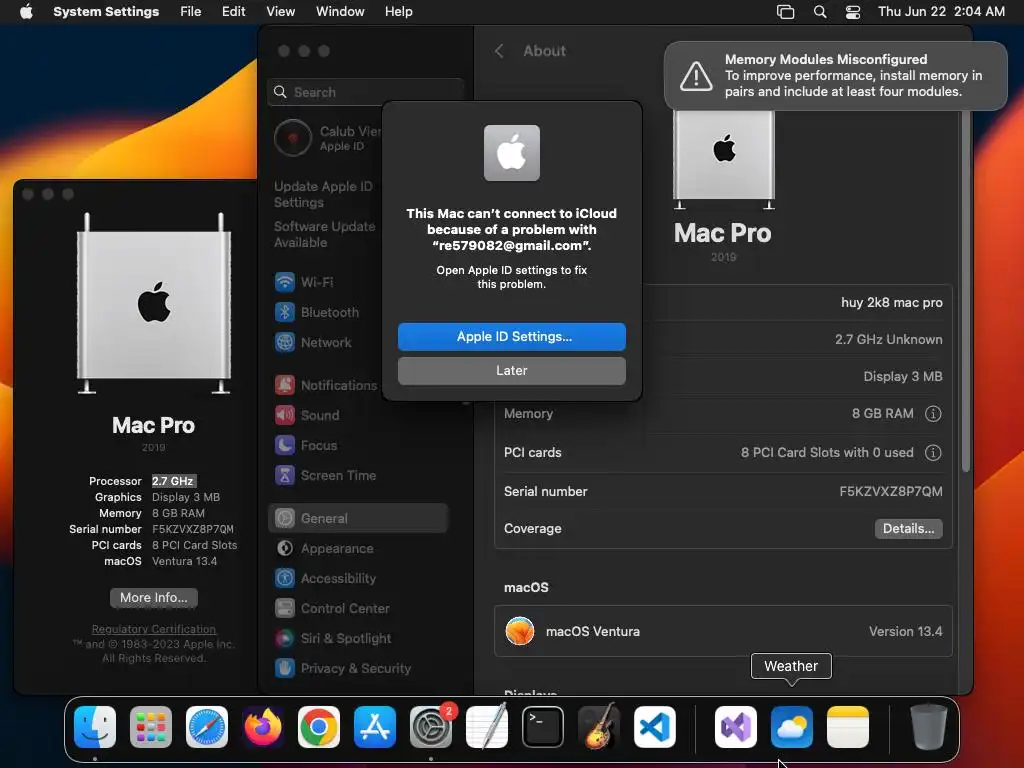The width and height of the screenshot is (1024, 768).
Task: Click System Settings icon in Dock
Action: (x=430, y=727)
